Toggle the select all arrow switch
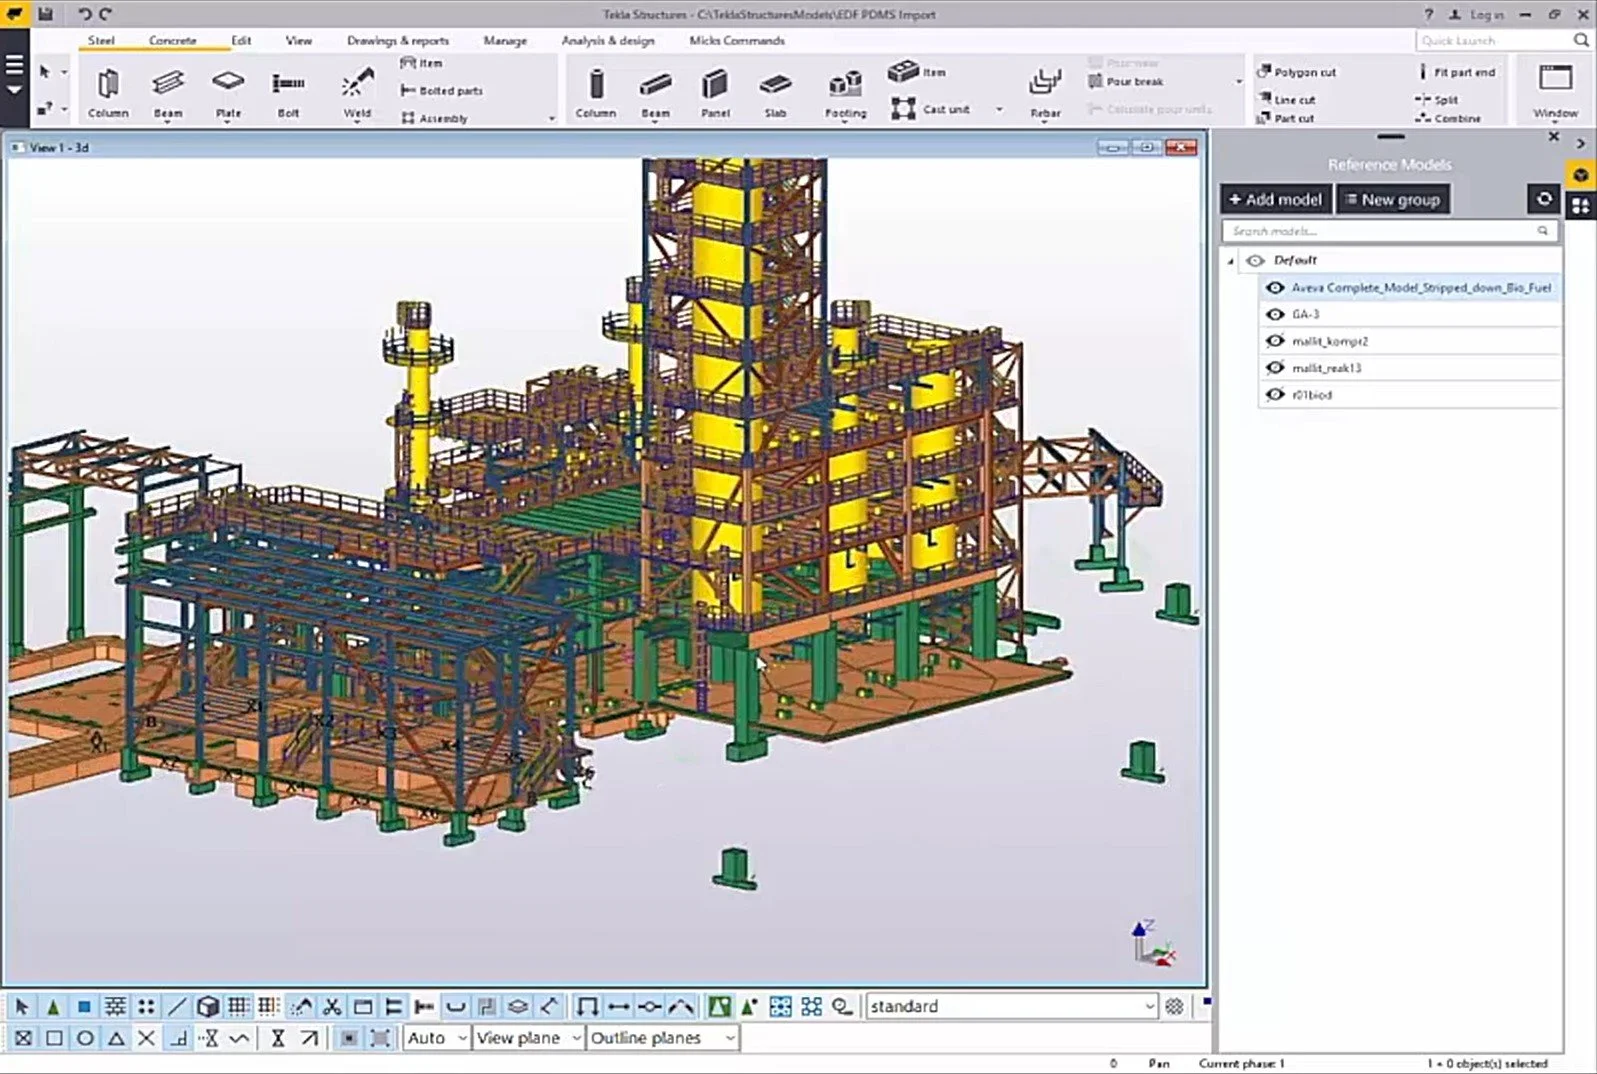1597x1074 pixels. tap(22, 1006)
